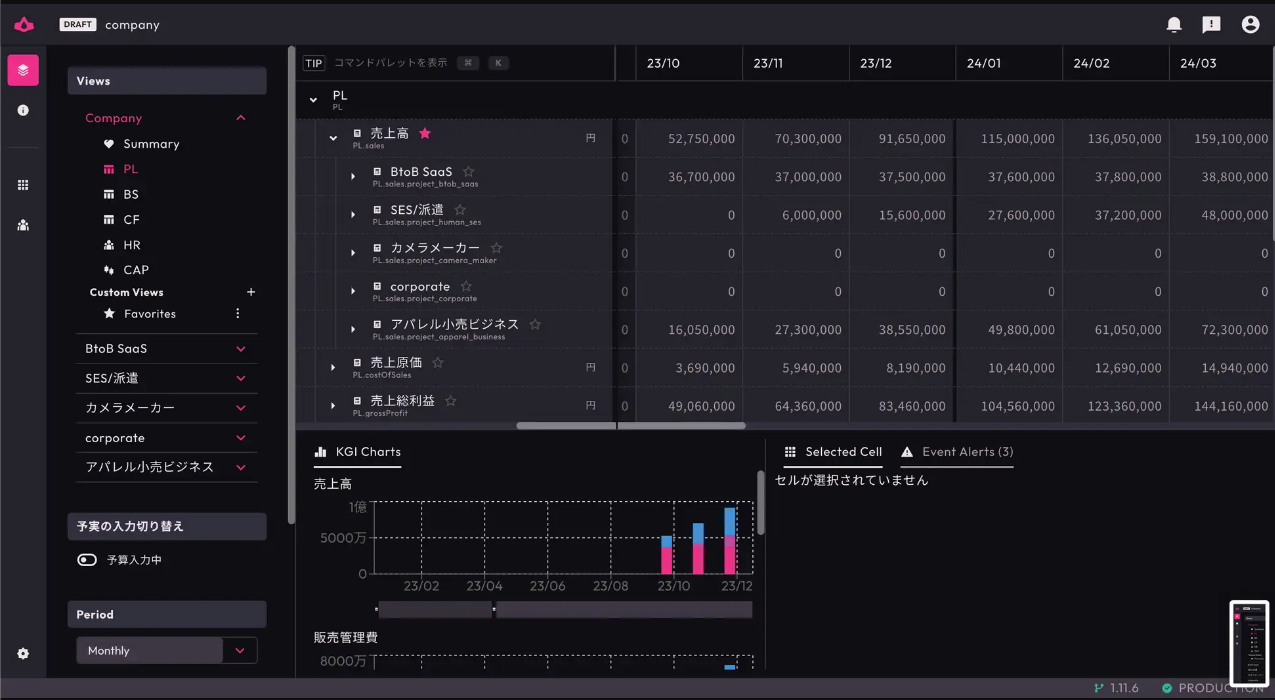Star the SES/派遣 row to favorite it
1275x700 pixels.
click(459, 209)
